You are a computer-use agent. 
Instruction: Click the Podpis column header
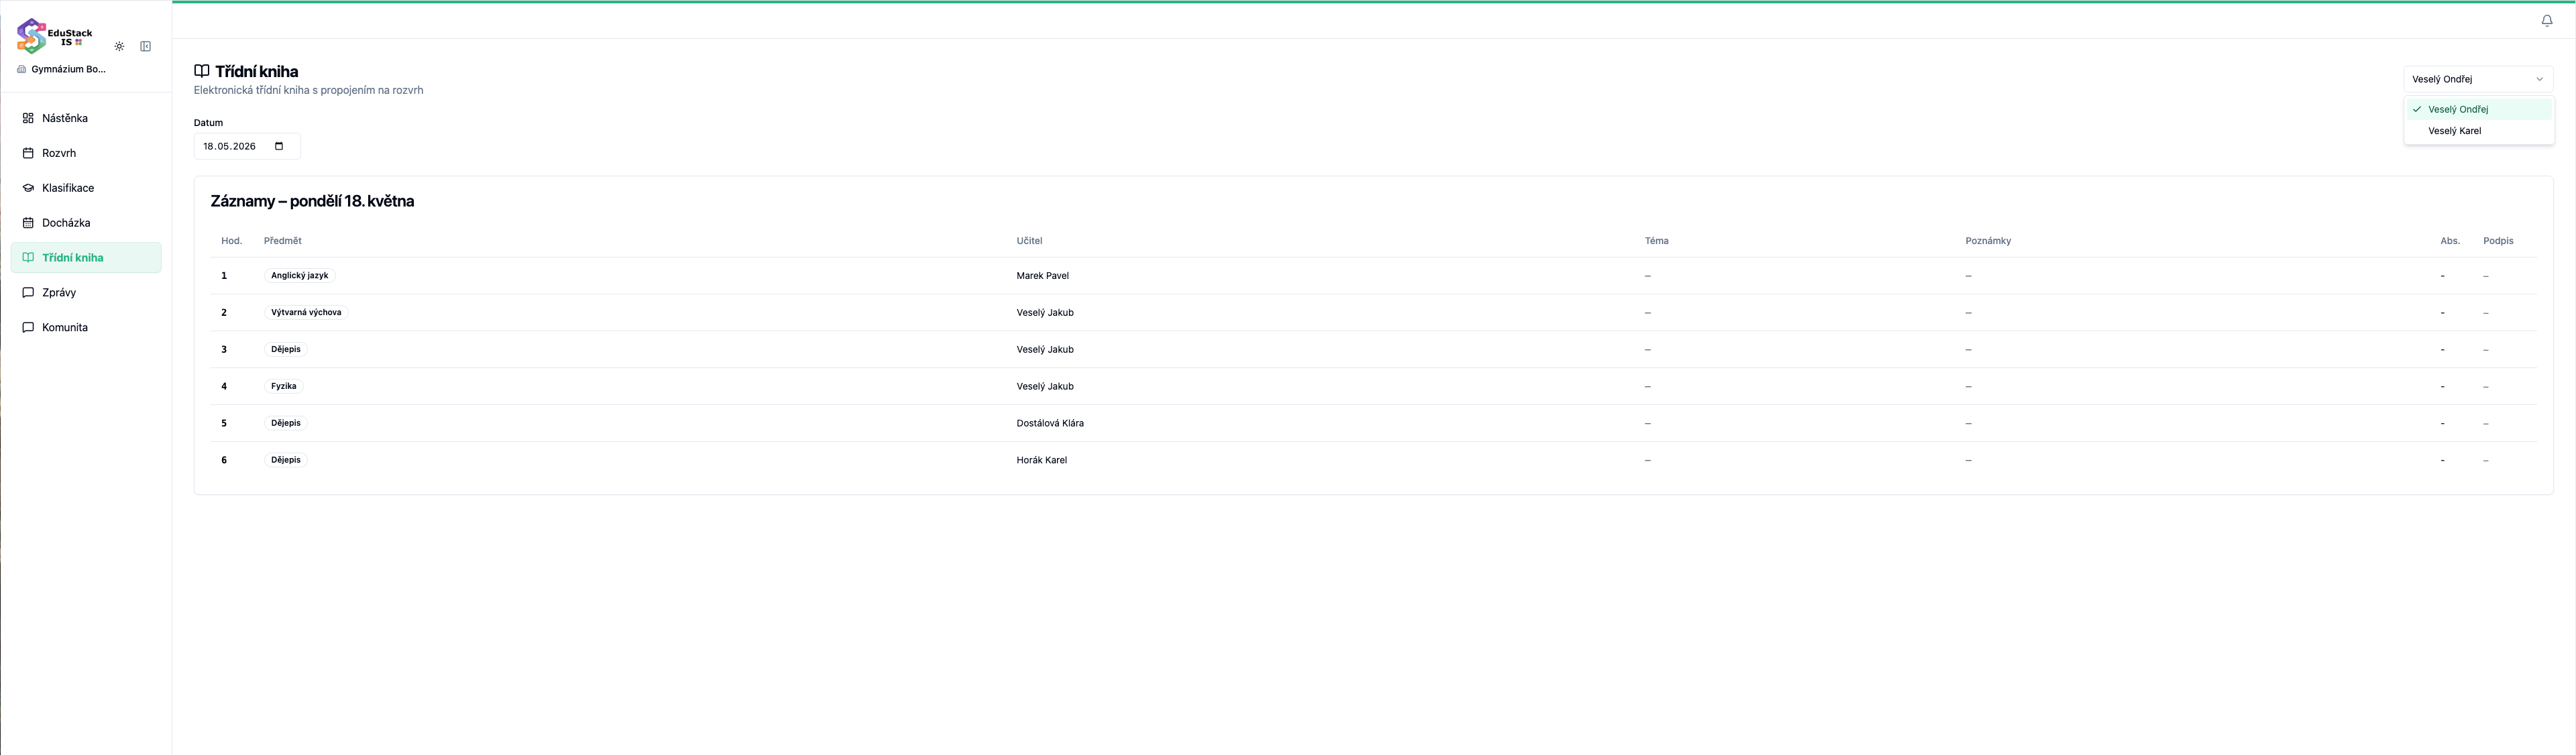click(x=2498, y=241)
